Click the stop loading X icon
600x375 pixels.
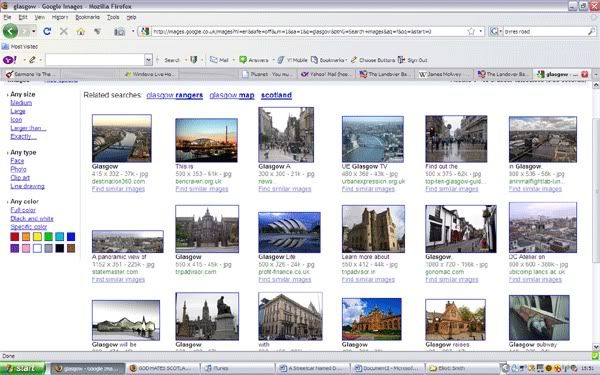pyautogui.click(x=64, y=31)
